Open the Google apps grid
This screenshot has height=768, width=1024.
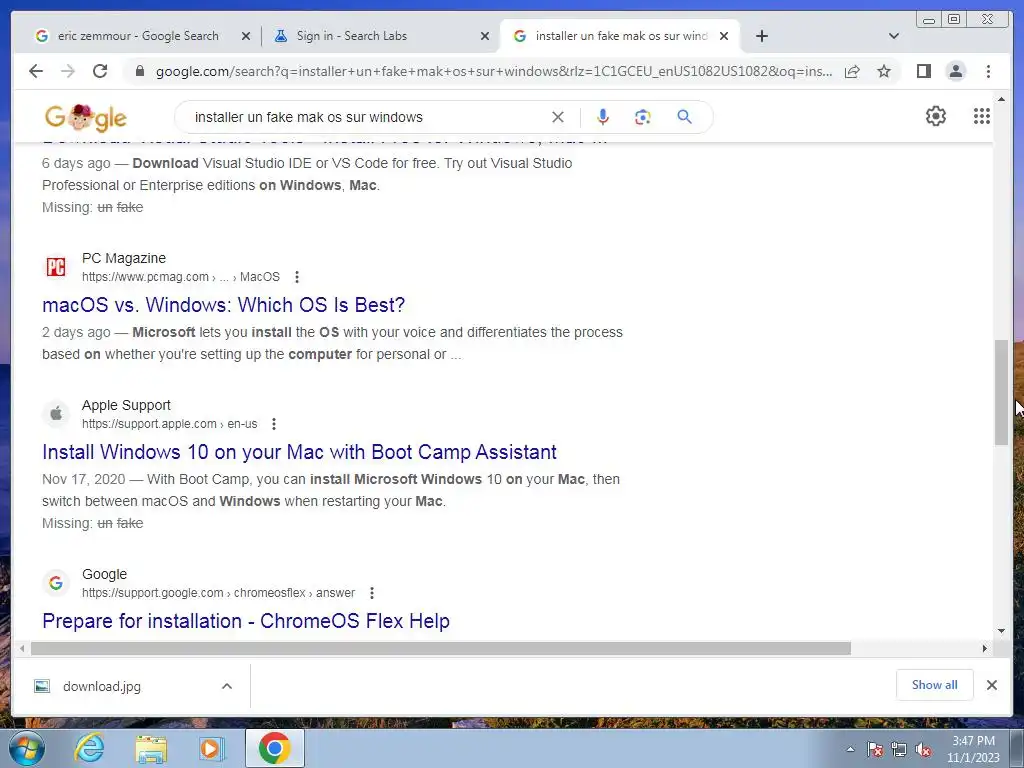click(x=982, y=116)
